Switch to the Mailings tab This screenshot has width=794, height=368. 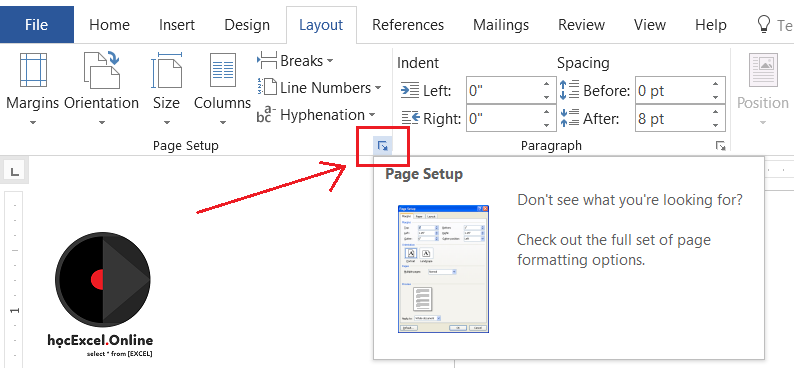pos(501,25)
